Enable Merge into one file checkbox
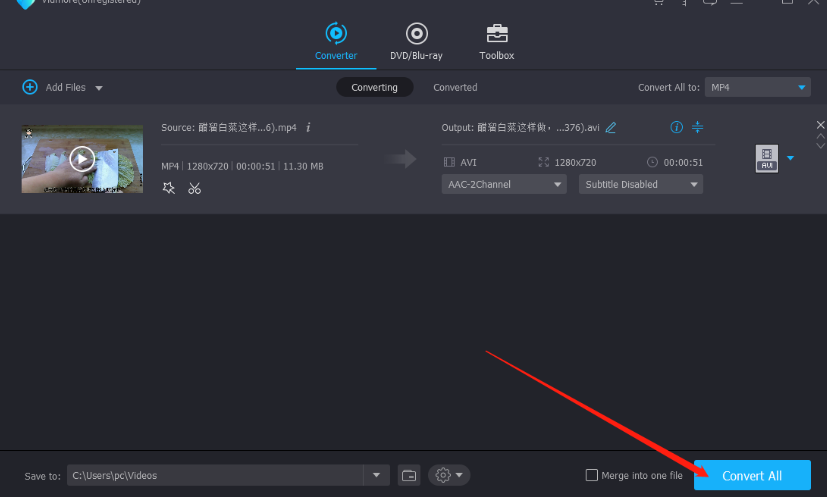 (x=592, y=475)
